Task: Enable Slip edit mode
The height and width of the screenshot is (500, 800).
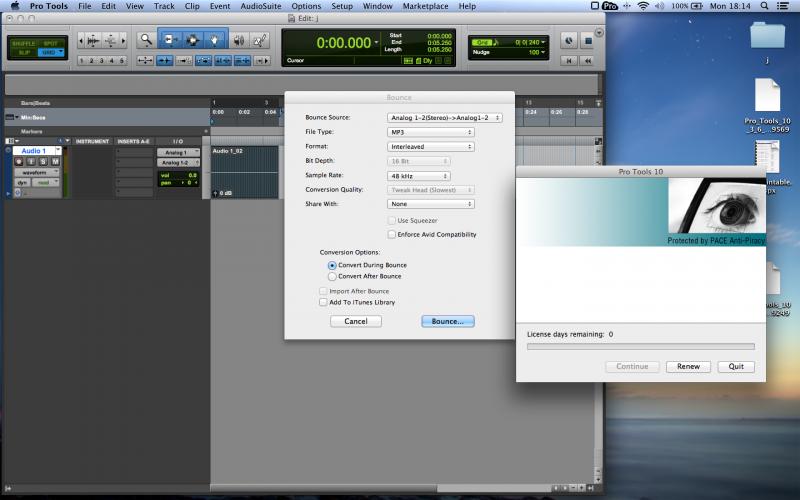Action: click(23, 53)
